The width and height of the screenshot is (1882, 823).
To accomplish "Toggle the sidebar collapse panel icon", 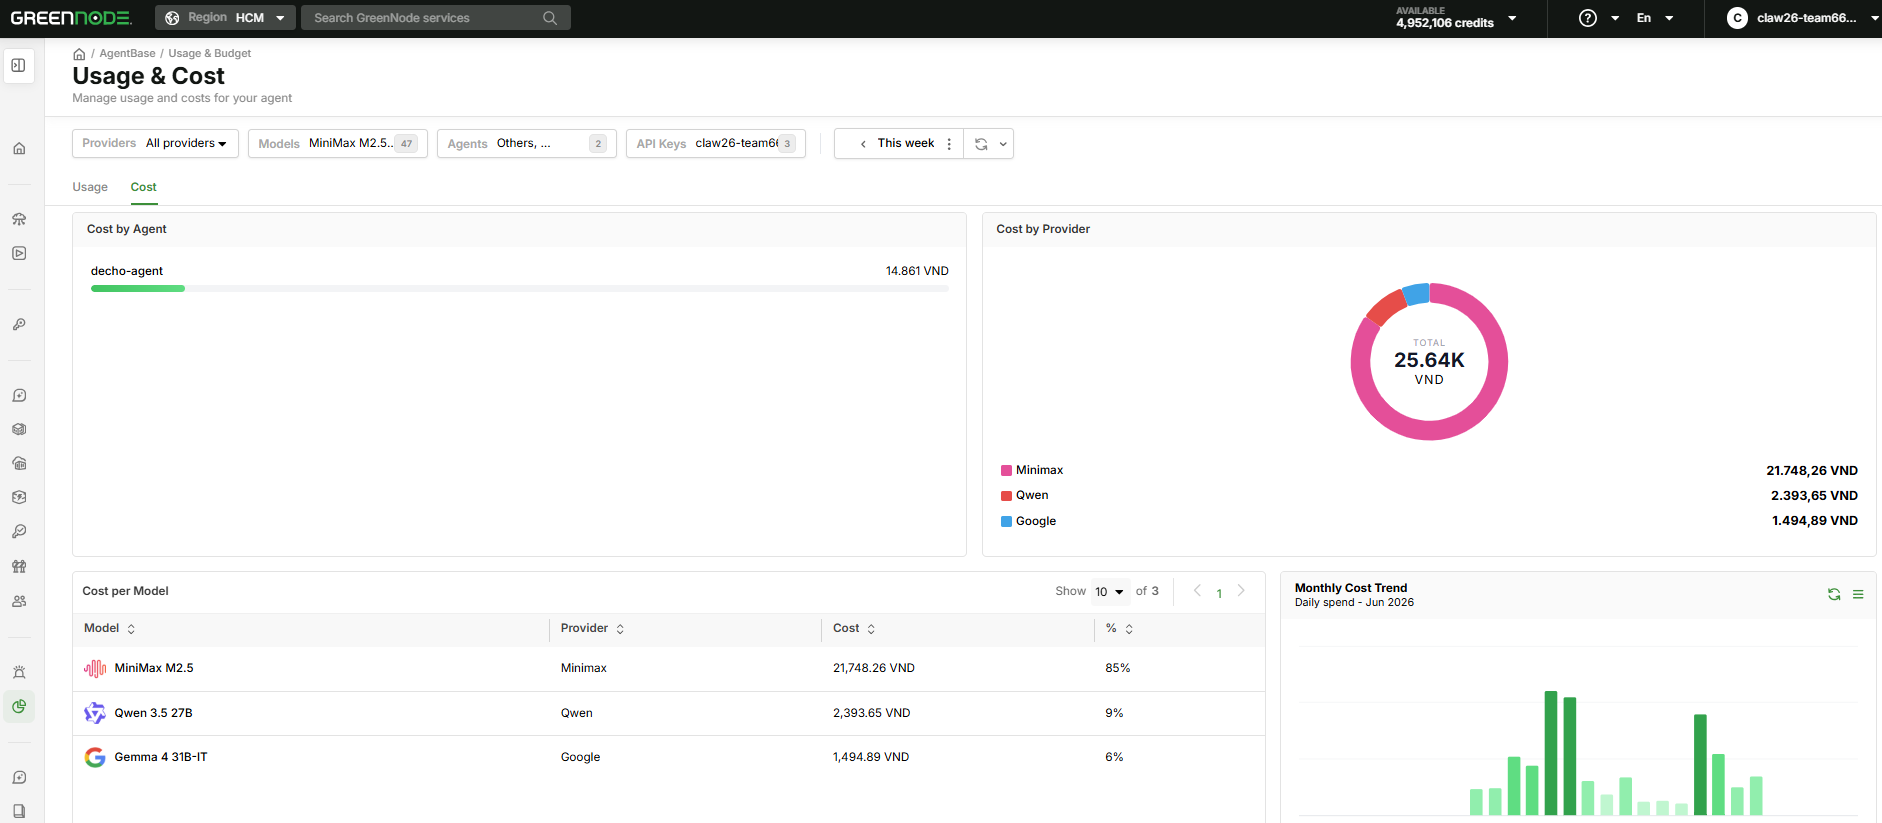I will [x=19, y=66].
